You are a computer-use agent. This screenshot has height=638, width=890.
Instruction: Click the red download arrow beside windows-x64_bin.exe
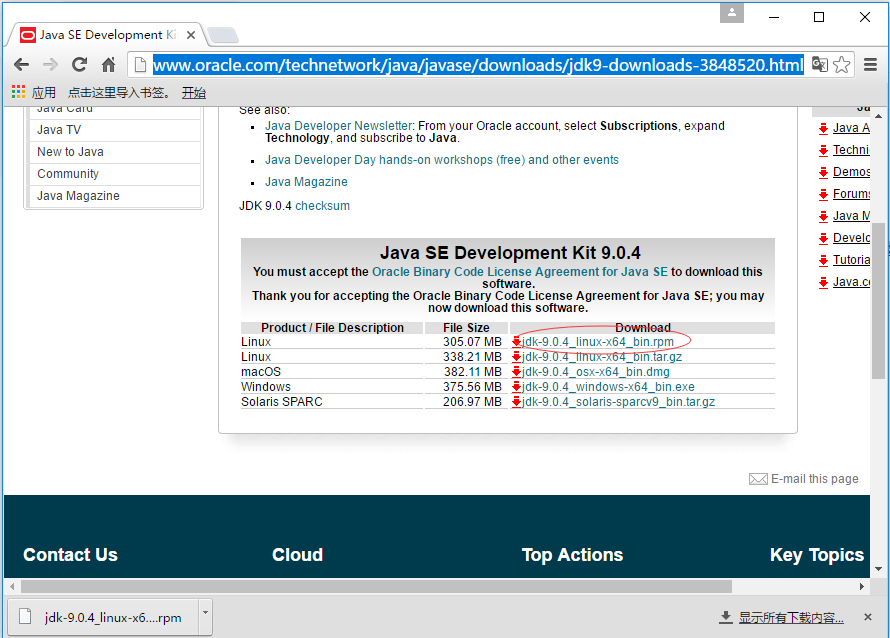pyautogui.click(x=517, y=387)
